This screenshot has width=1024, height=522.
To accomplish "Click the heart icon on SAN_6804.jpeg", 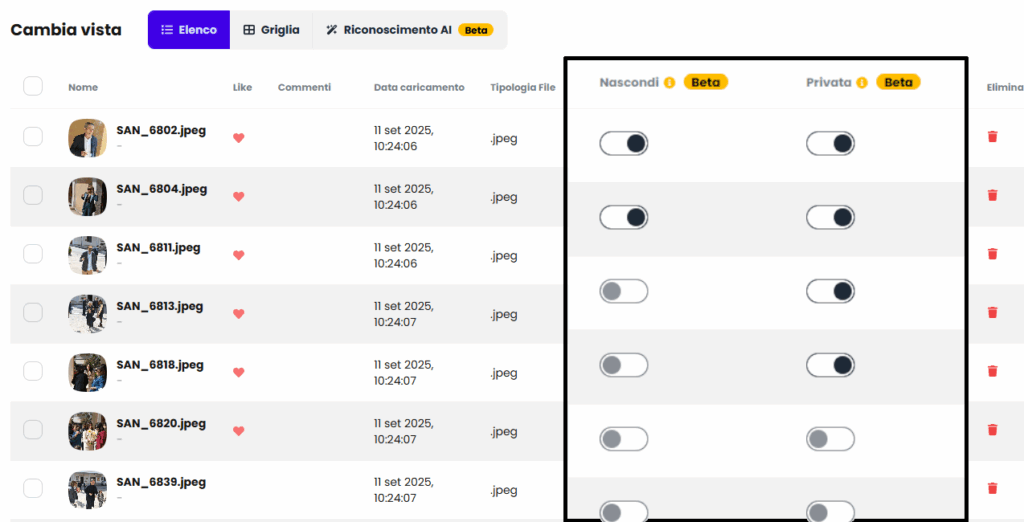I will click(x=238, y=197).
